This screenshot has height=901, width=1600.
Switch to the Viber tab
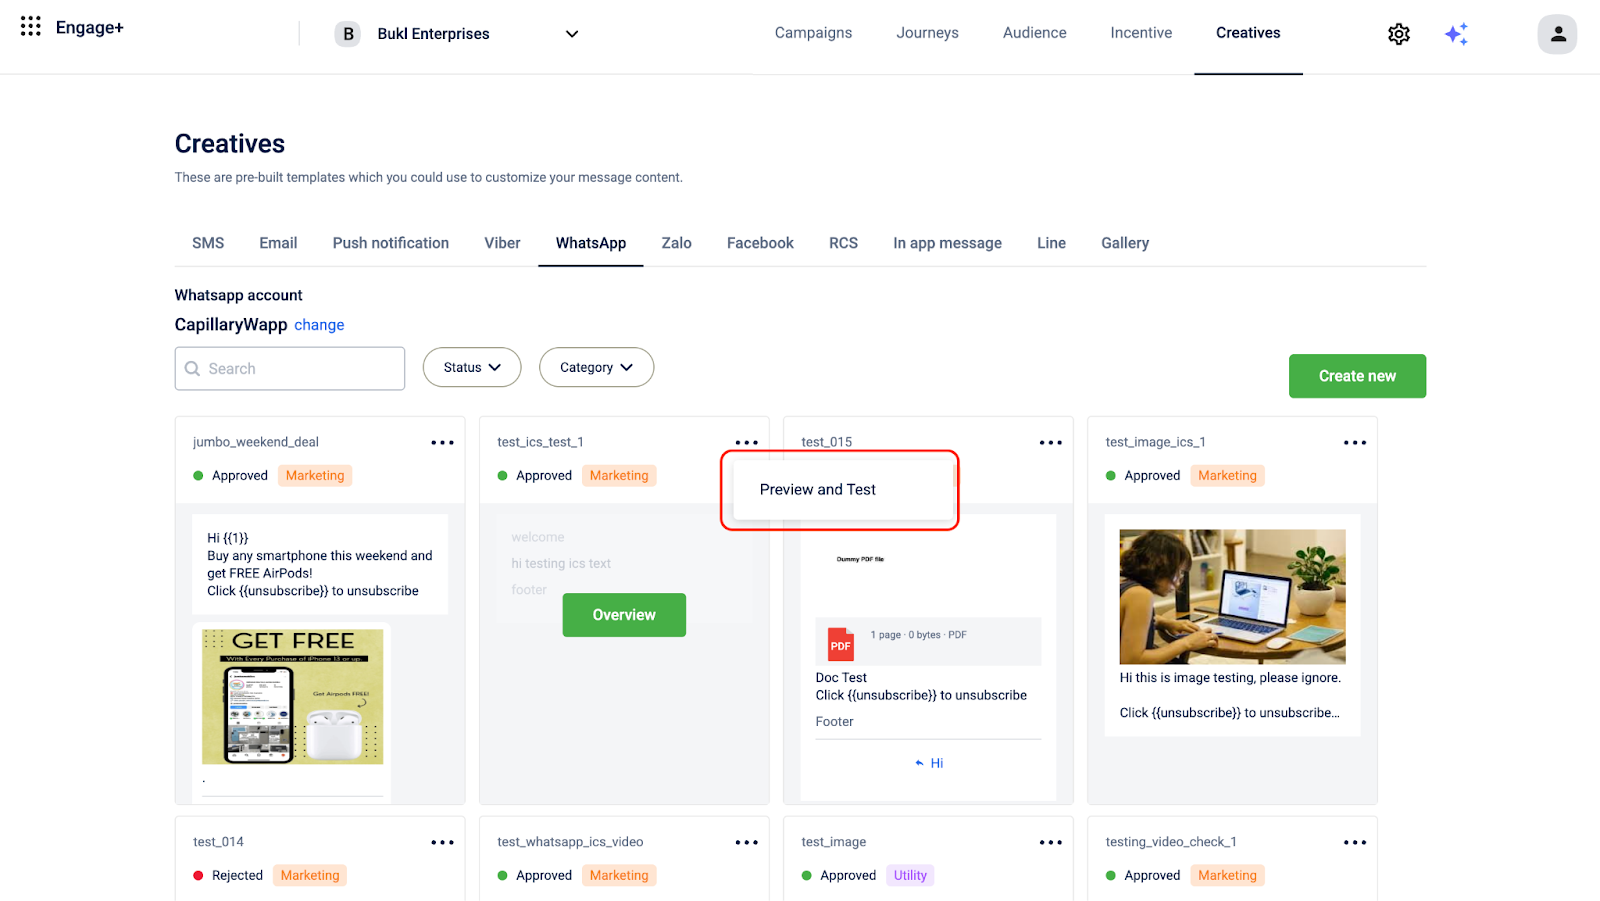coord(502,243)
